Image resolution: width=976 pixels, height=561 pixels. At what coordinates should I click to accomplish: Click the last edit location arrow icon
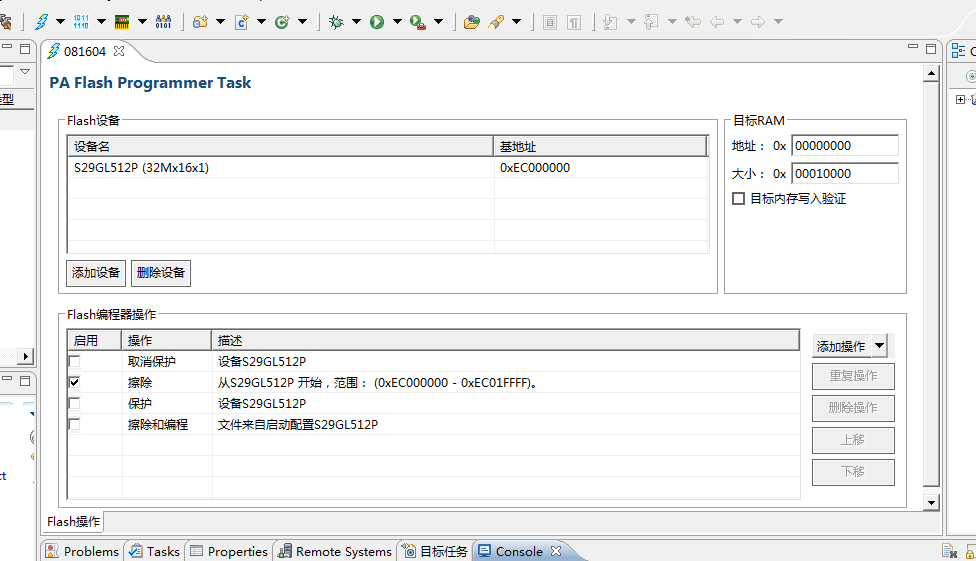point(693,22)
